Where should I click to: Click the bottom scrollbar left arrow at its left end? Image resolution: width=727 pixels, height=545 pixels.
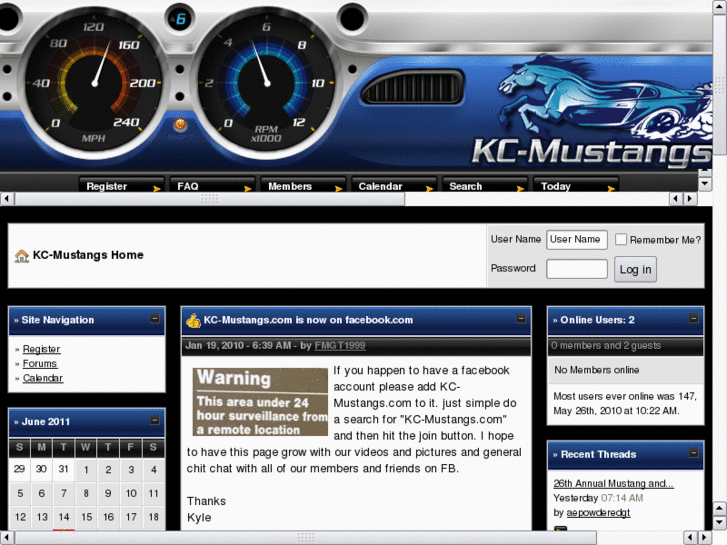pyautogui.click(x=6, y=538)
